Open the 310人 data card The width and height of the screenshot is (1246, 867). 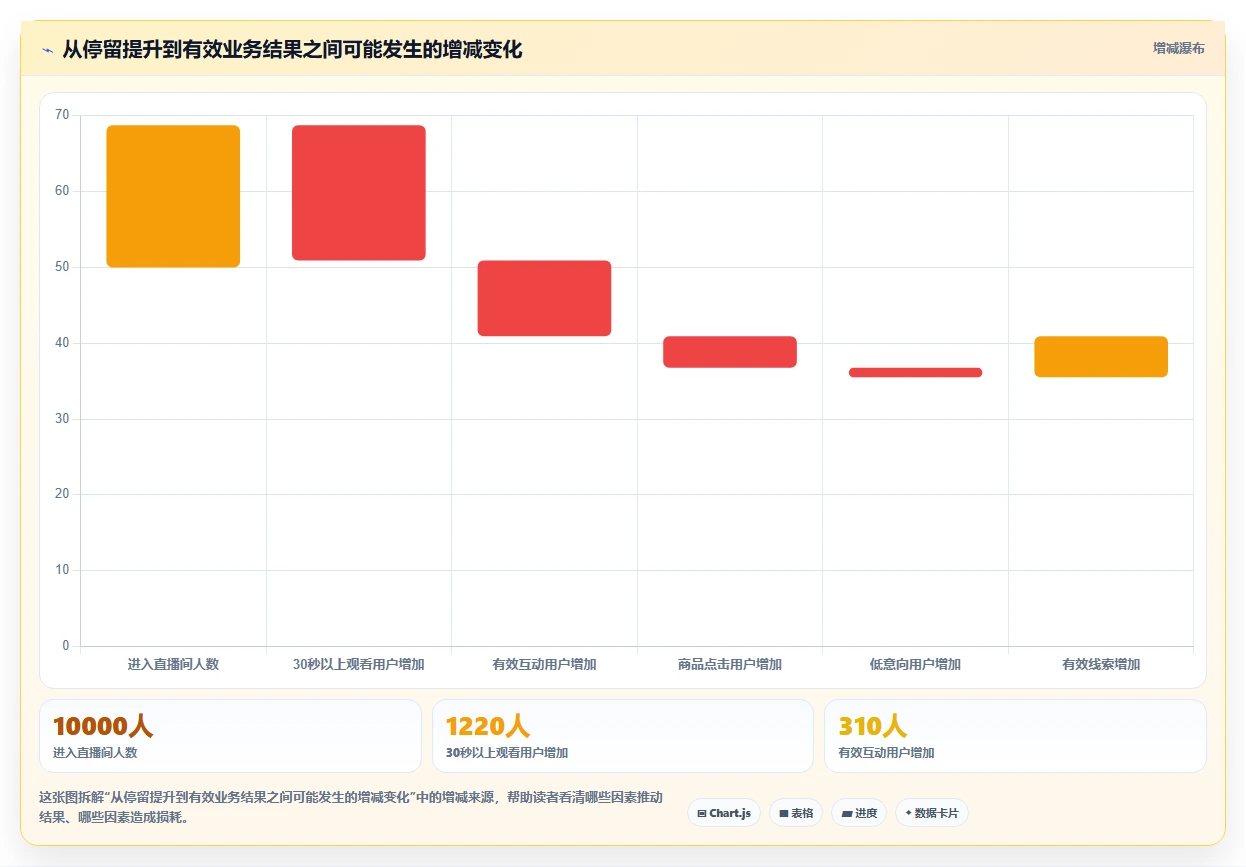pos(1015,736)
